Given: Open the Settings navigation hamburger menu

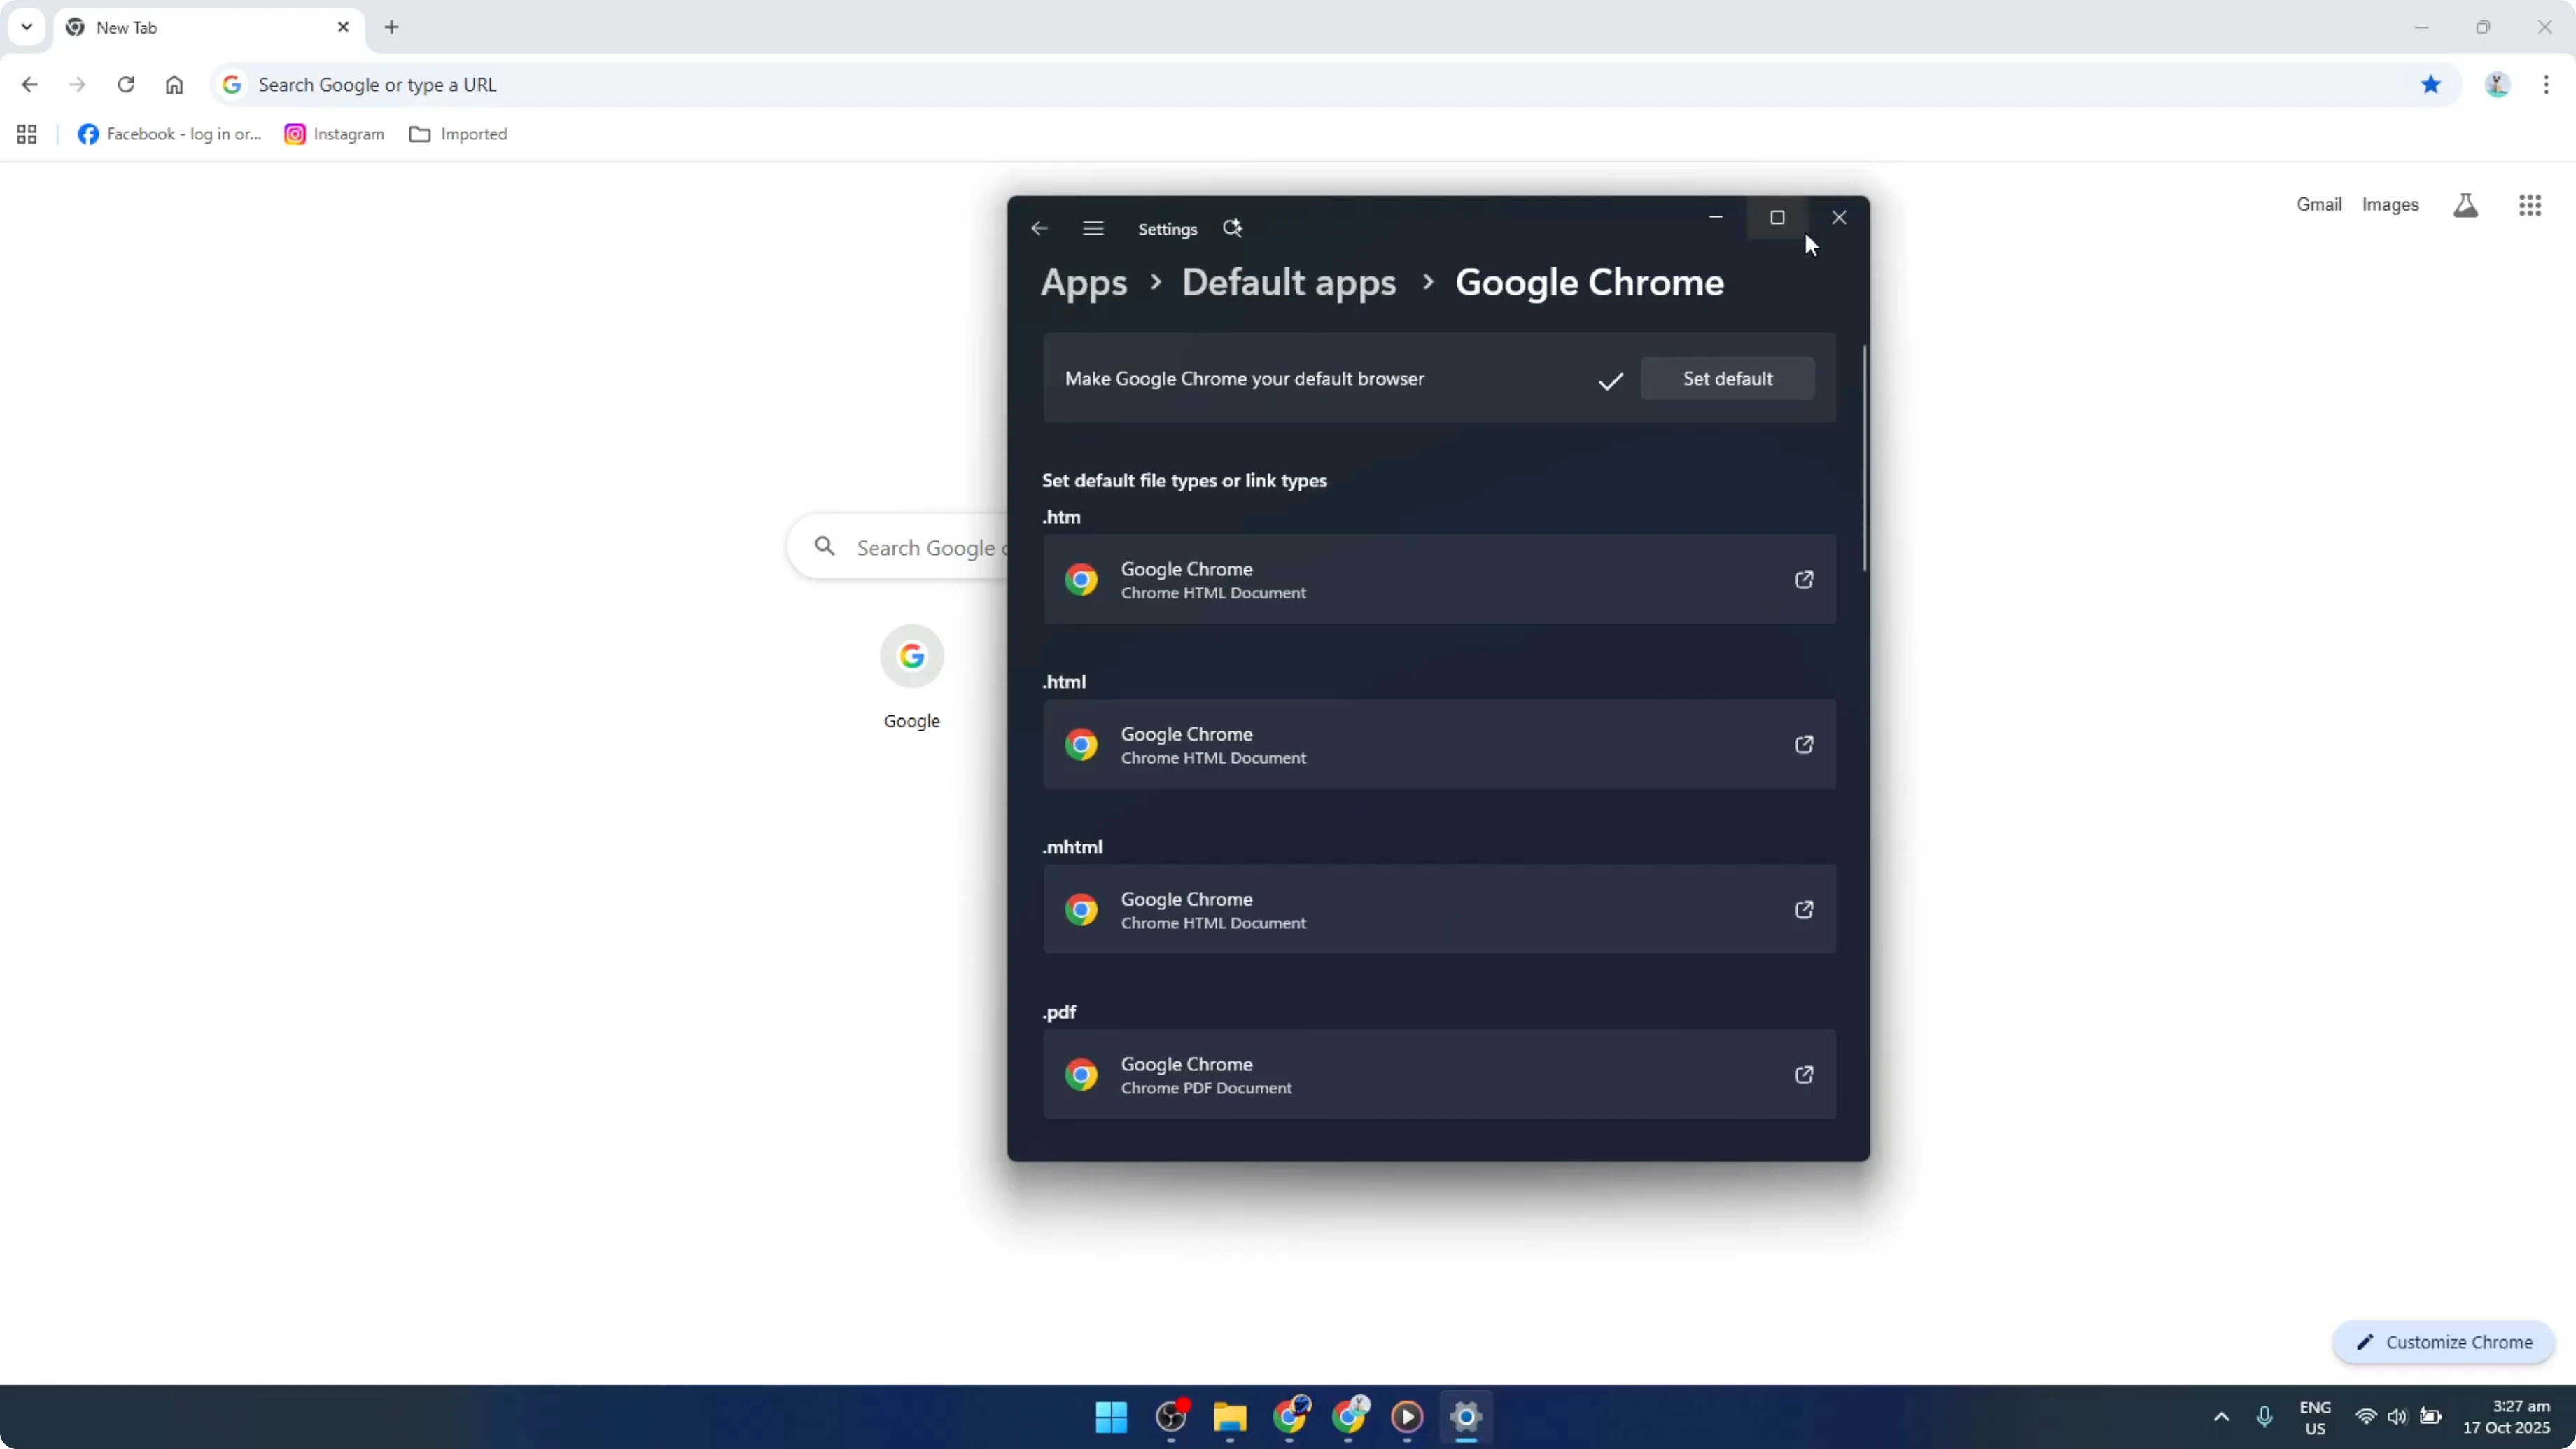Looking at the screenshot, I should click(x=1093, y=228).
